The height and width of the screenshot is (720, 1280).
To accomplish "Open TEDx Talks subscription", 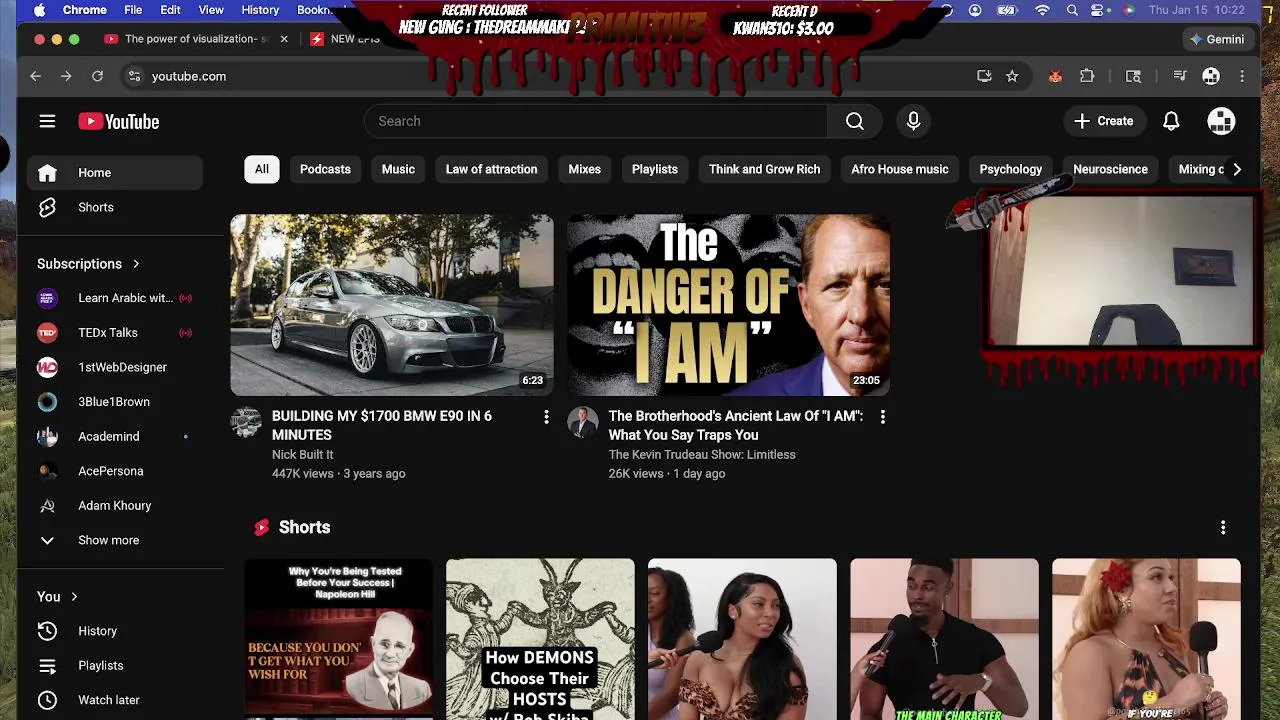I will pos(114,332).
